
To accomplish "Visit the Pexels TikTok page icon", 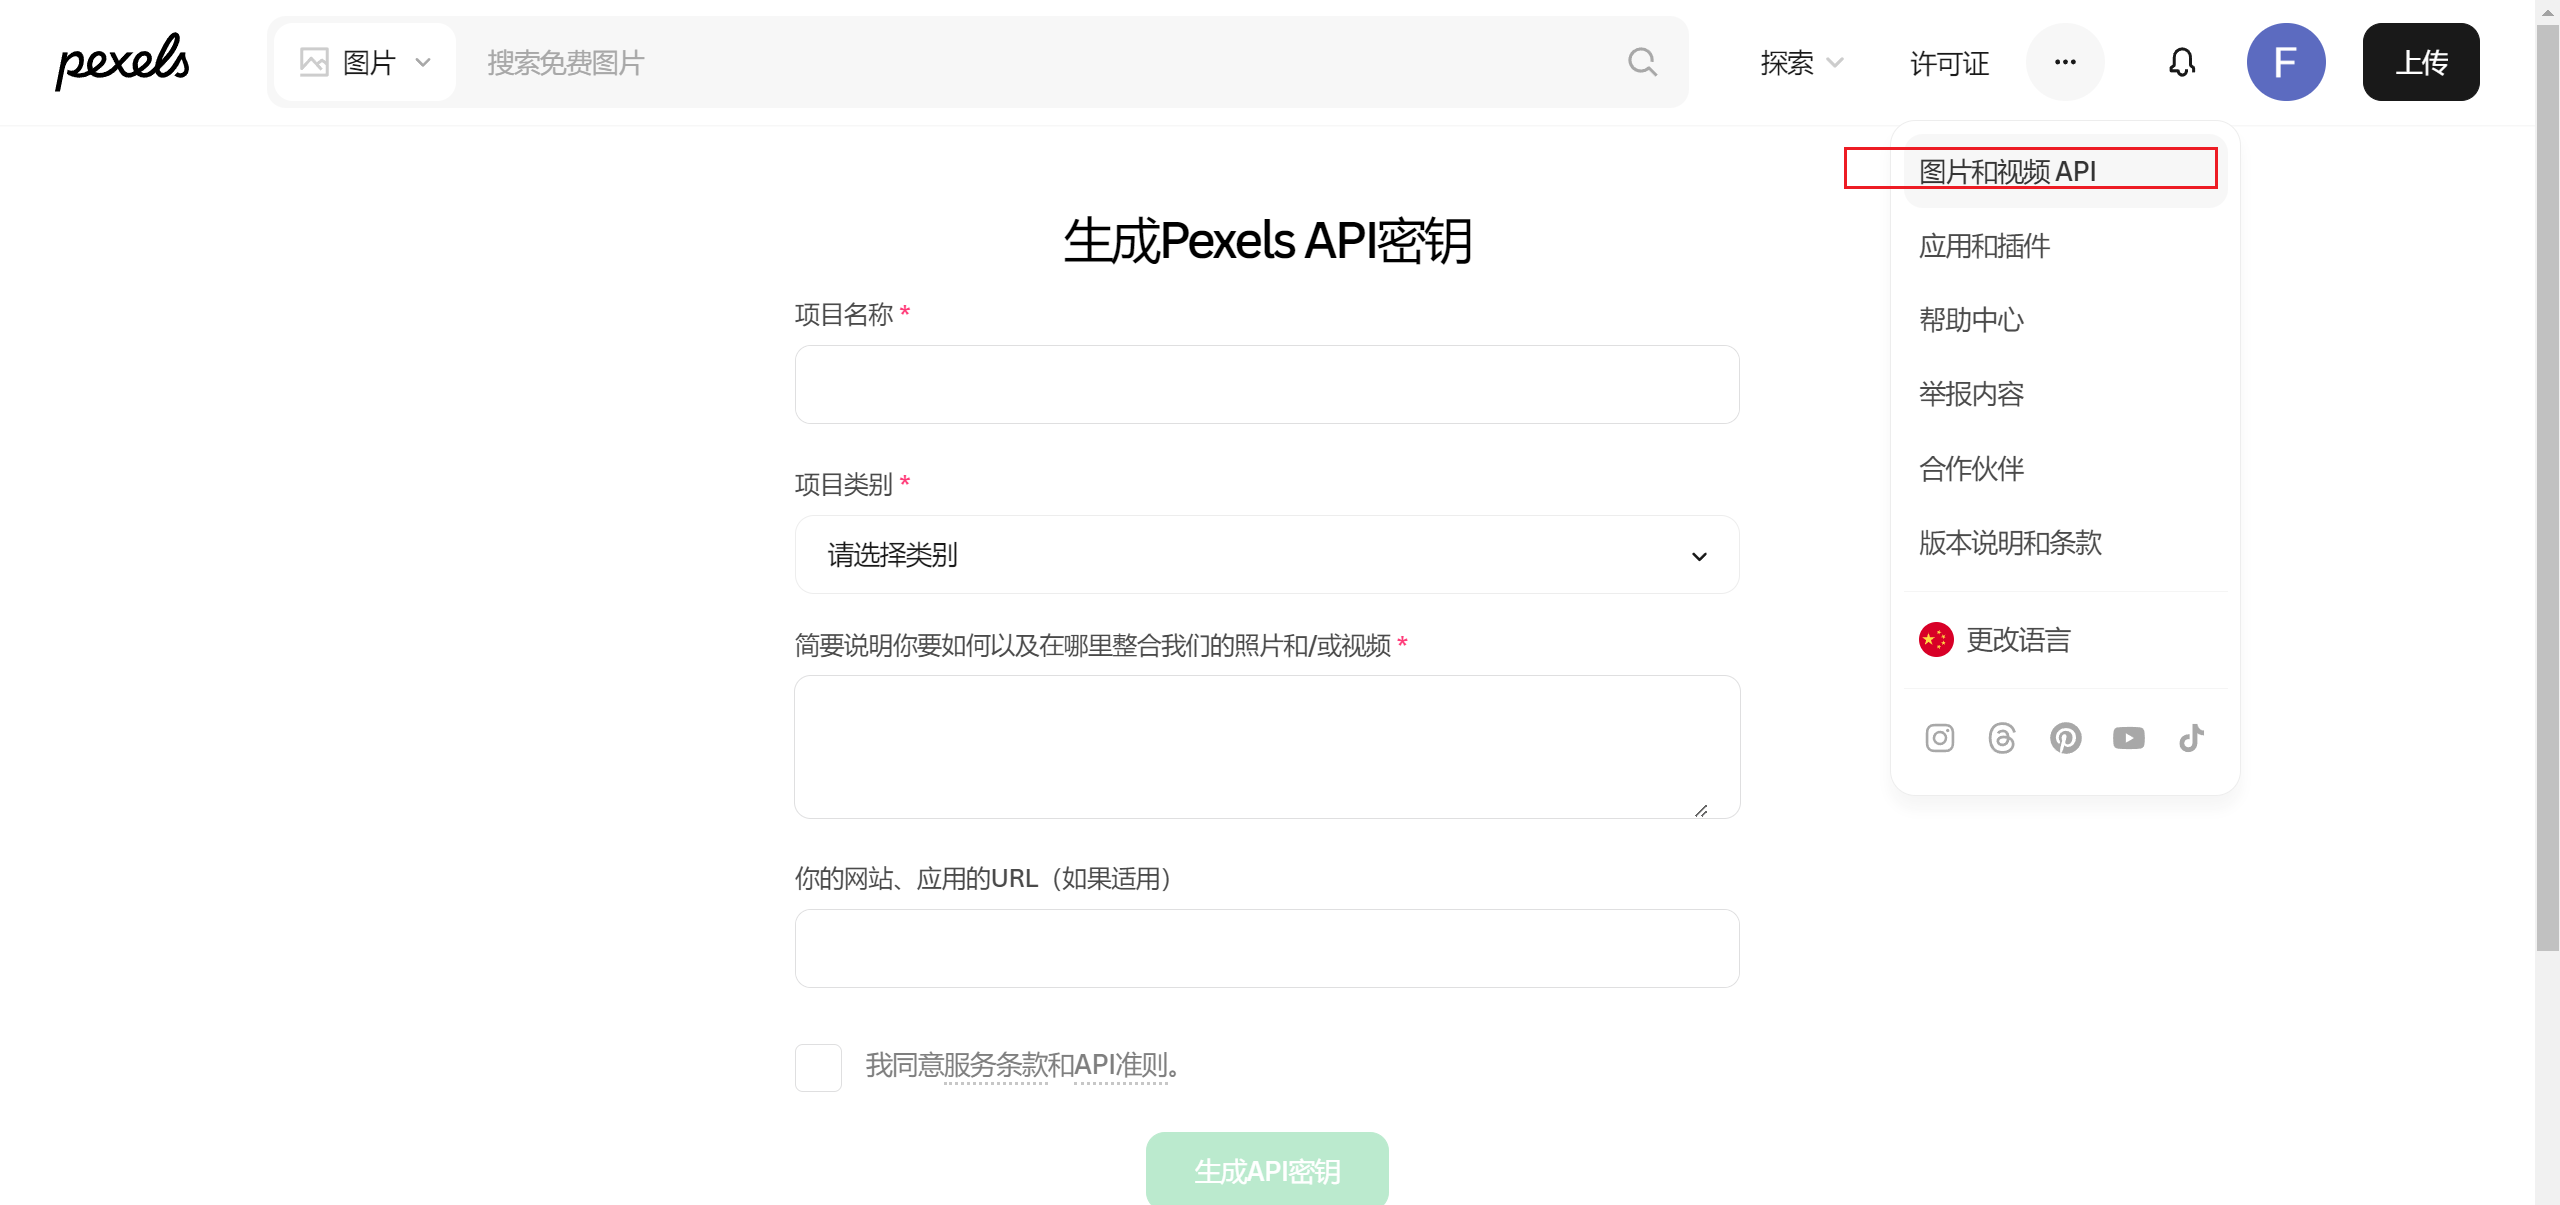I will coord(2192,738).
